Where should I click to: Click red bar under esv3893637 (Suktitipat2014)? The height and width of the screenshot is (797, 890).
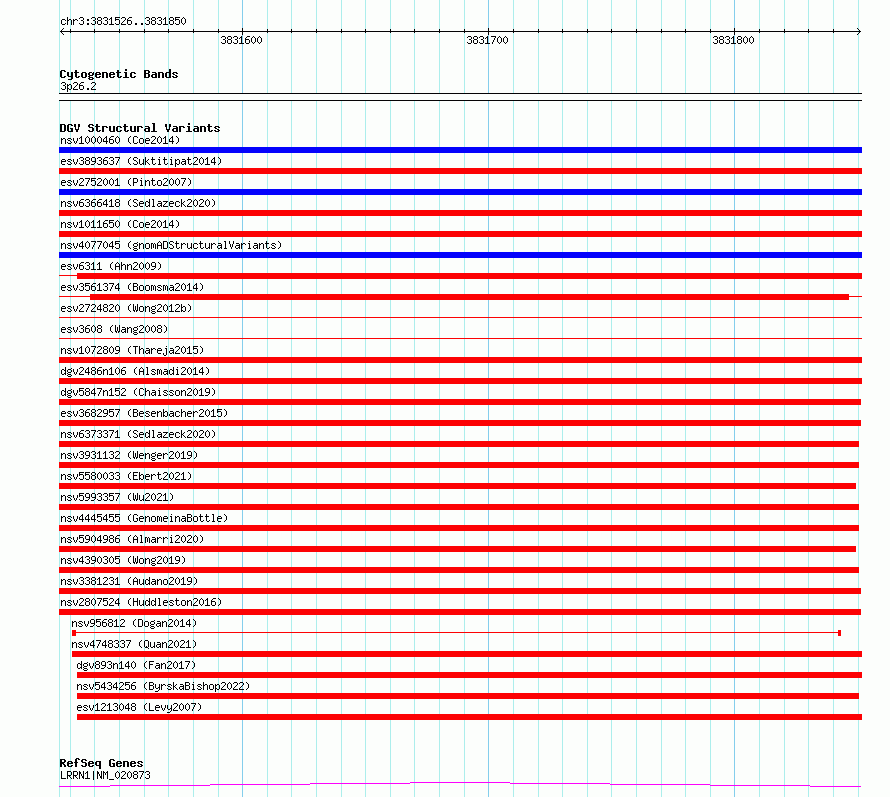click(460, 171)
